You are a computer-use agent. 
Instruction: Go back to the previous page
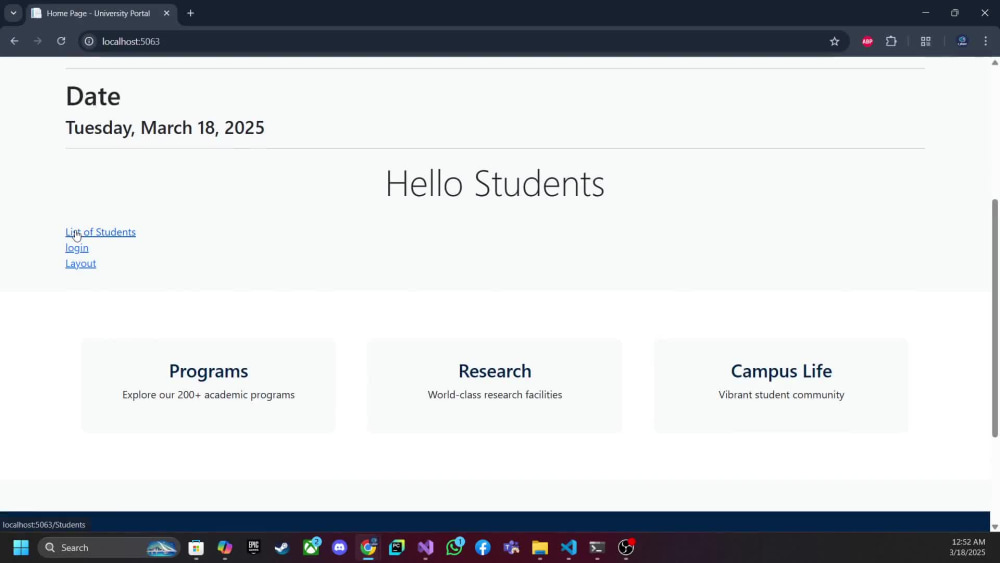pyautogui.click(x=14, y=41)
